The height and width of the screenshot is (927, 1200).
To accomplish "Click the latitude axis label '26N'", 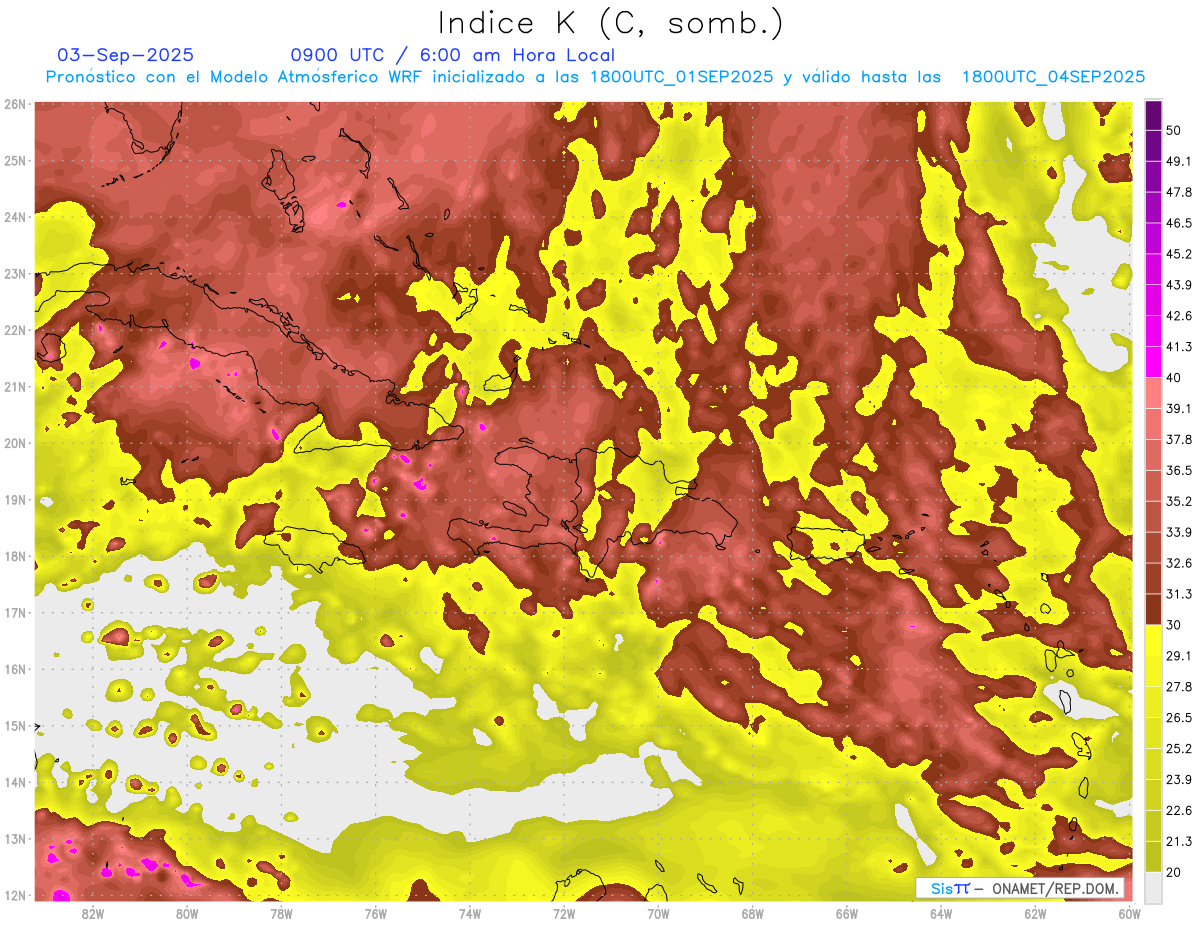I will coord(15,104).
